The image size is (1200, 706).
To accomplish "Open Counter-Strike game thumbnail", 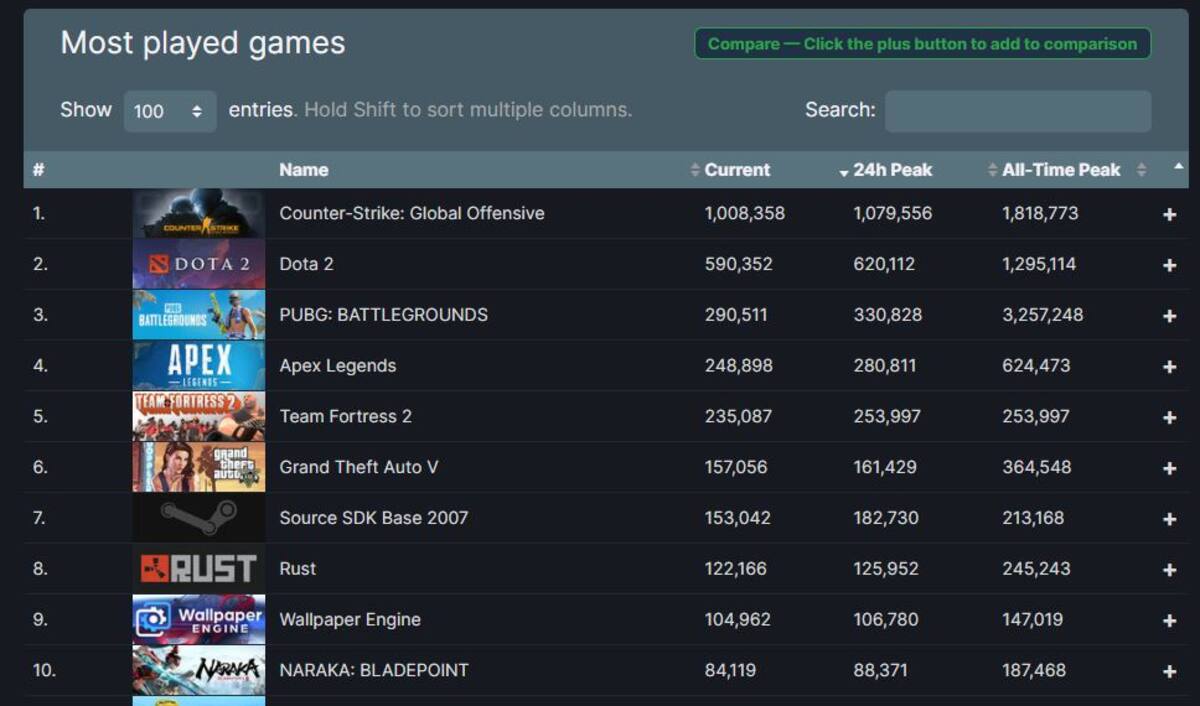I will (199, 213).
